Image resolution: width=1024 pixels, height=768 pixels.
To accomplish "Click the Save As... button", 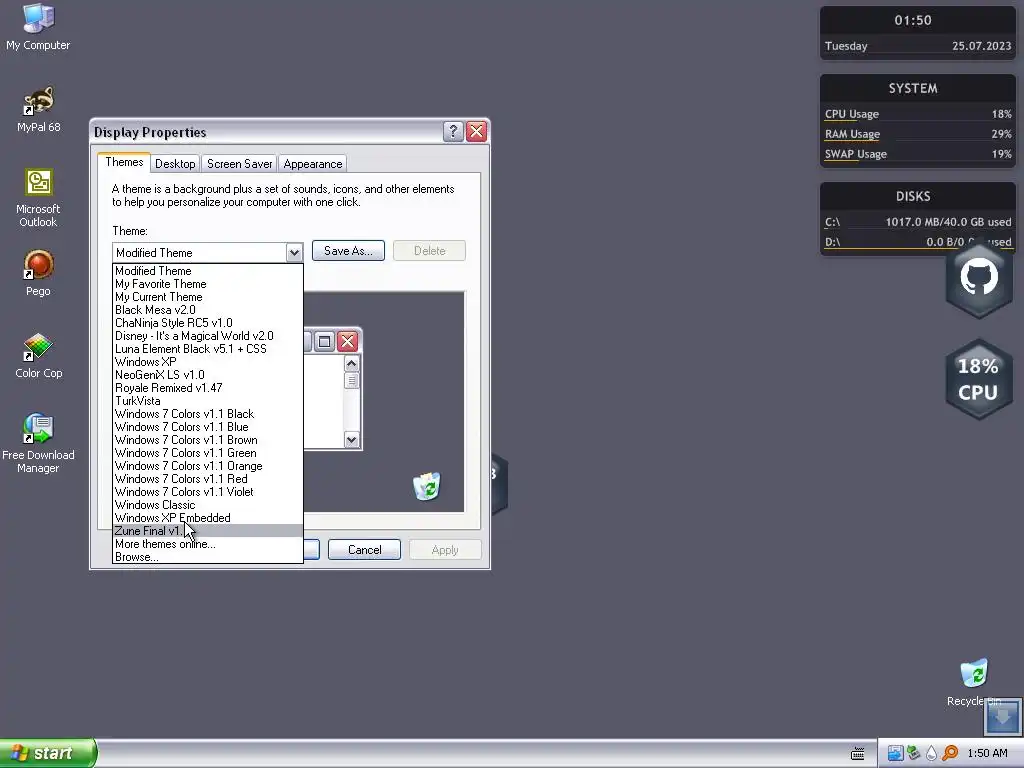I will pos(348,251).
